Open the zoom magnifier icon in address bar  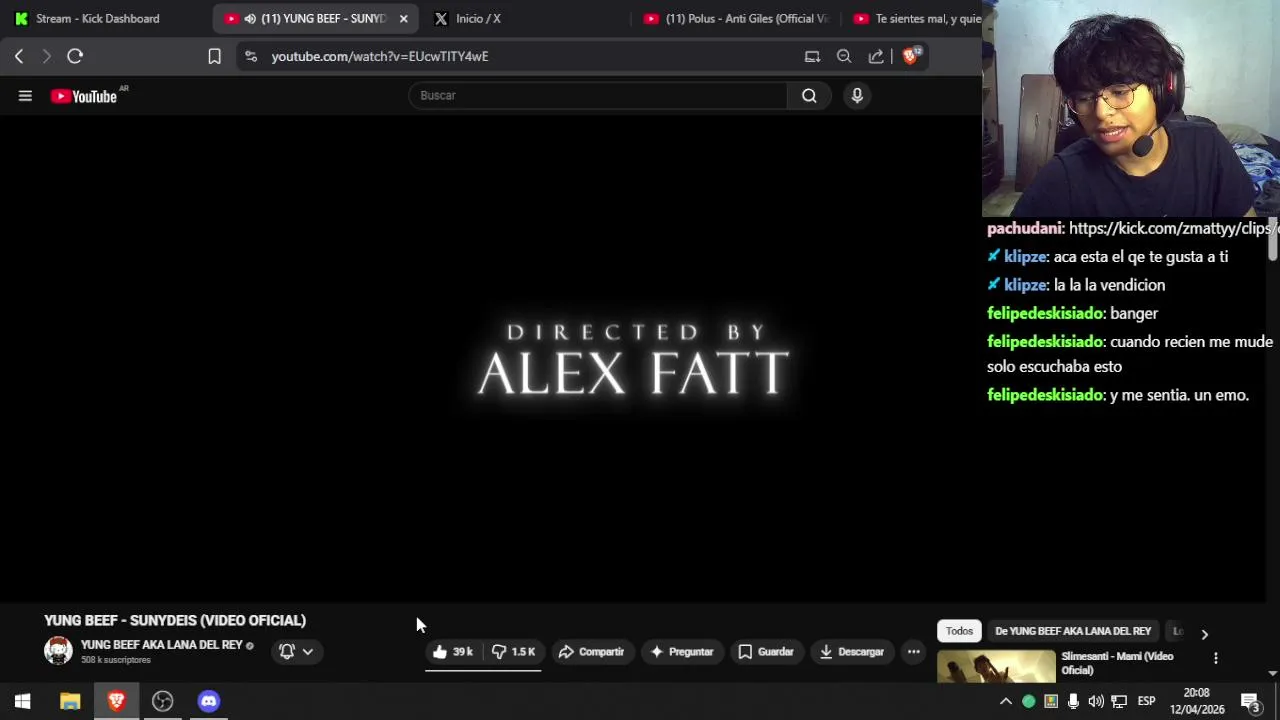point(844,57)
